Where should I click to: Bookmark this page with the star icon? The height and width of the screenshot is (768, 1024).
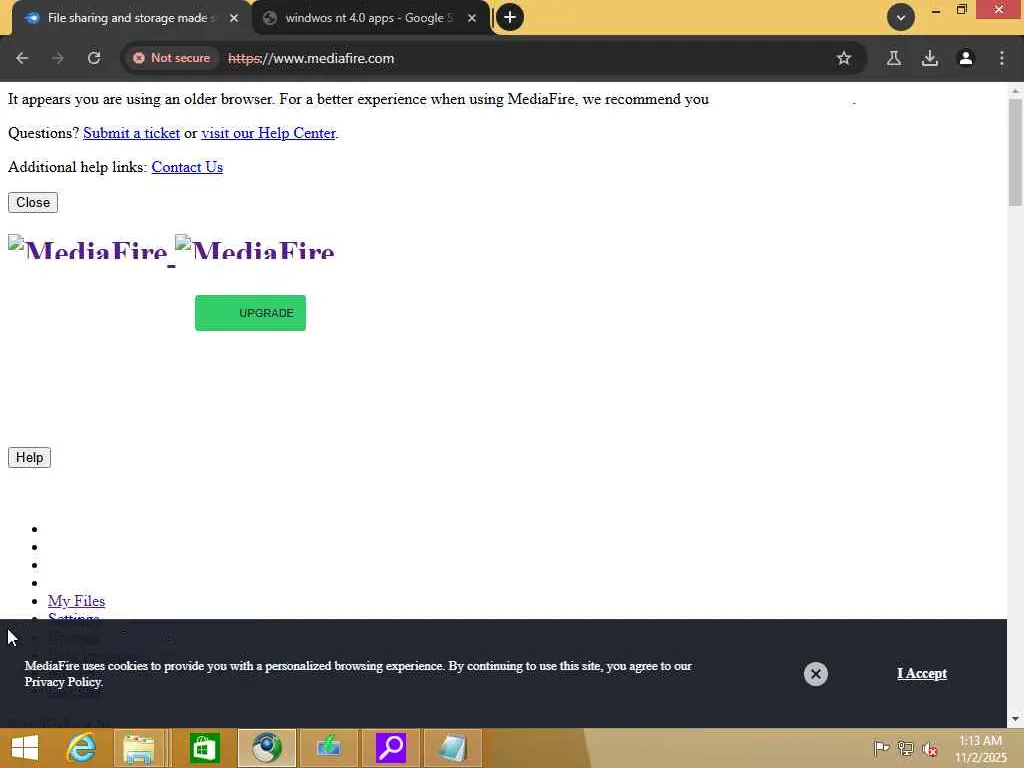click(844, 58)
